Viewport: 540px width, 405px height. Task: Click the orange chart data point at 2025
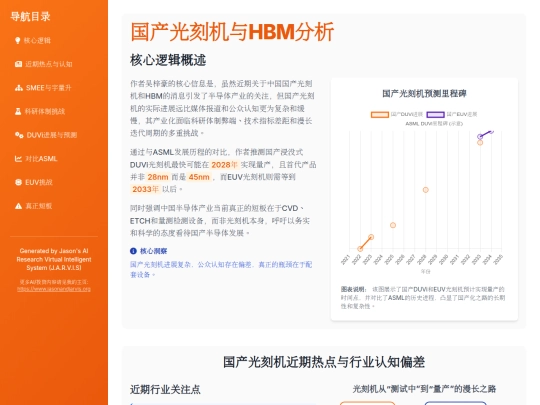click(x=393, y=225)
